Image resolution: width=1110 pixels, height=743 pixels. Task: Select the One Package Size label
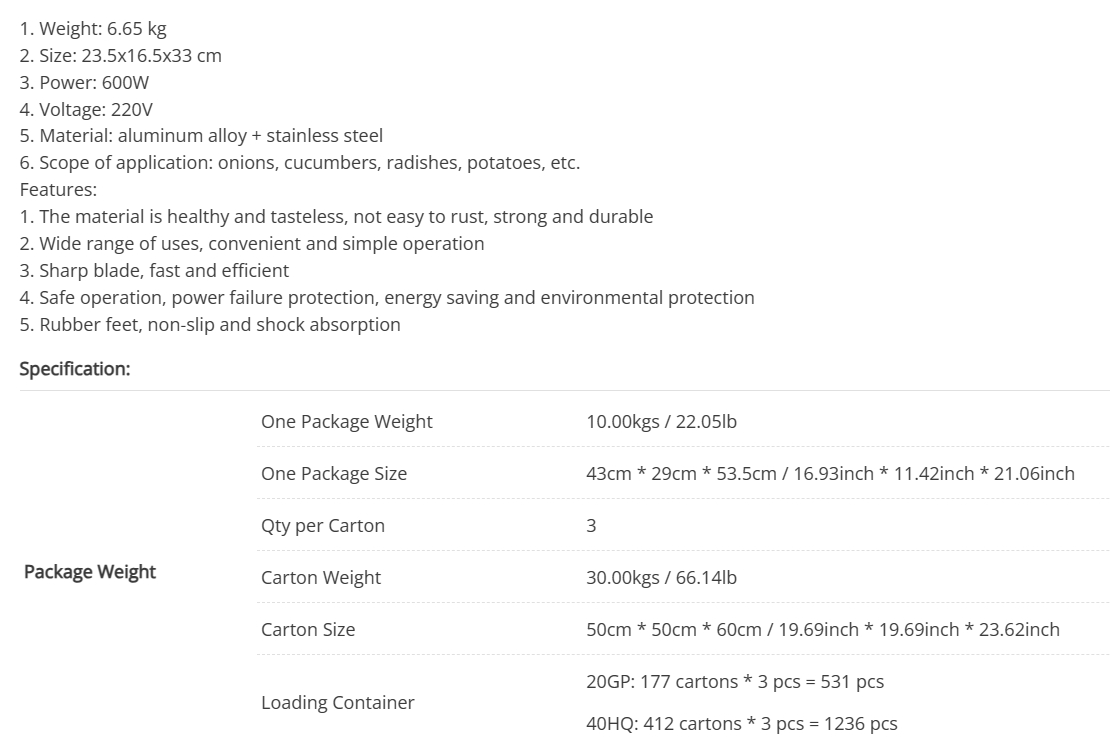click(333, 473)
